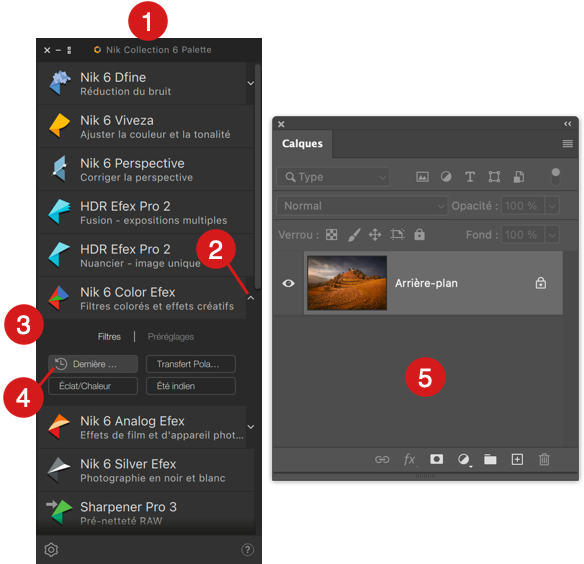This screenshot has height=564, width=584.
Task: Filter layers by smart objects
Action: point(519,177)
